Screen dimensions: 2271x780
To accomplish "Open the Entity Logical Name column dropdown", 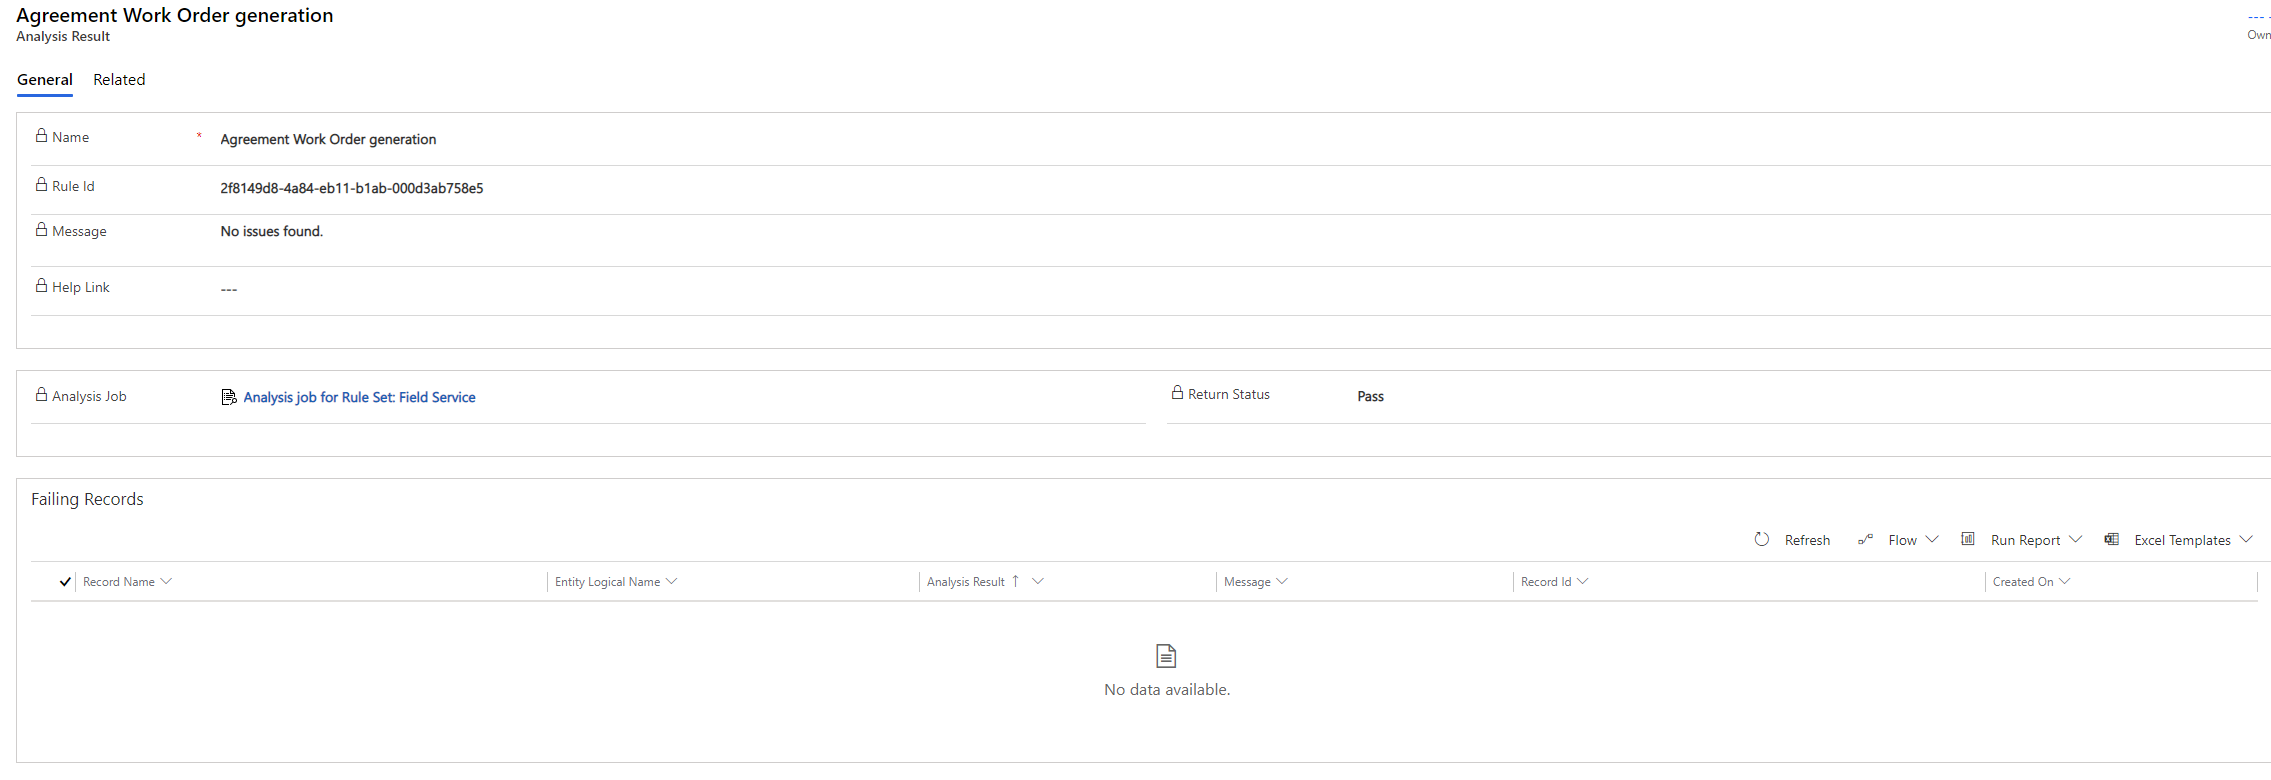I will coord(672,581).
